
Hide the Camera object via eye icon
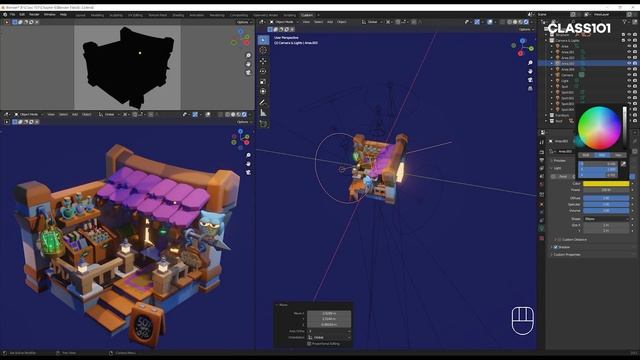click(x=629, y=75)
